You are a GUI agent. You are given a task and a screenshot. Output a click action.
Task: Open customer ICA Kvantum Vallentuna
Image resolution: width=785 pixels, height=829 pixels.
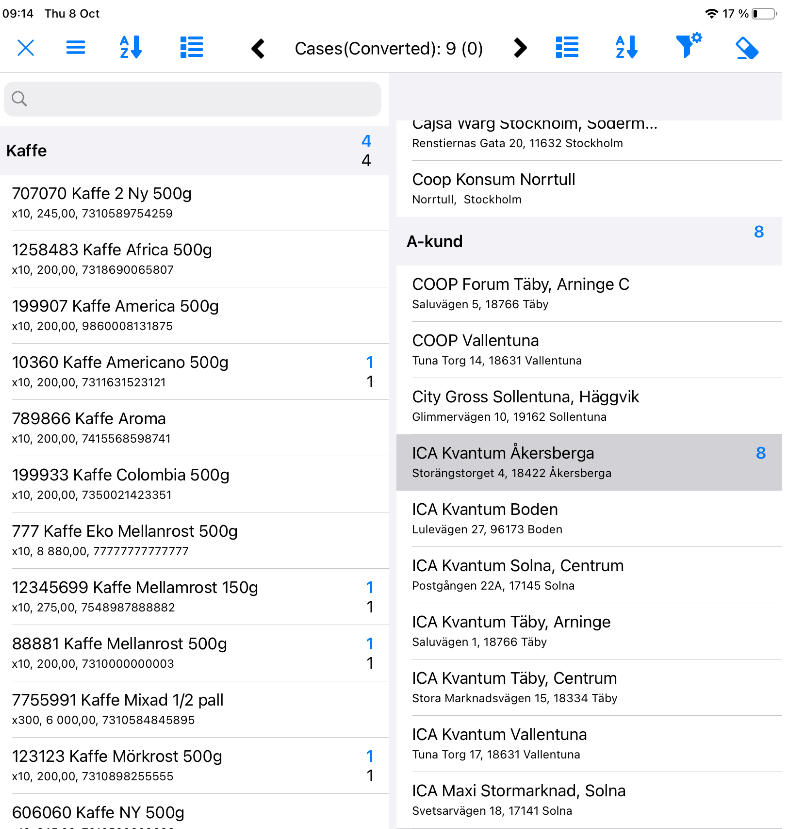tap(589, 744)
